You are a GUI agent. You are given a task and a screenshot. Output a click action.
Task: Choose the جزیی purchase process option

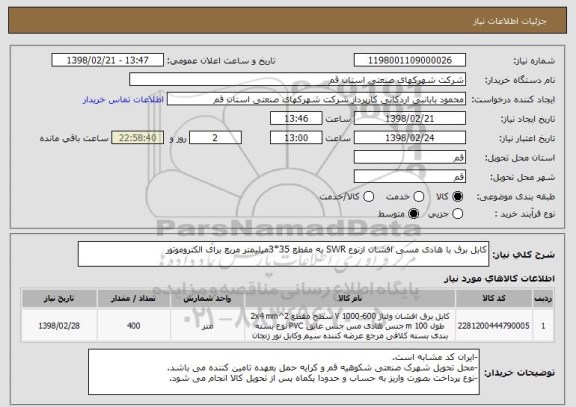[x=457, y=214]
